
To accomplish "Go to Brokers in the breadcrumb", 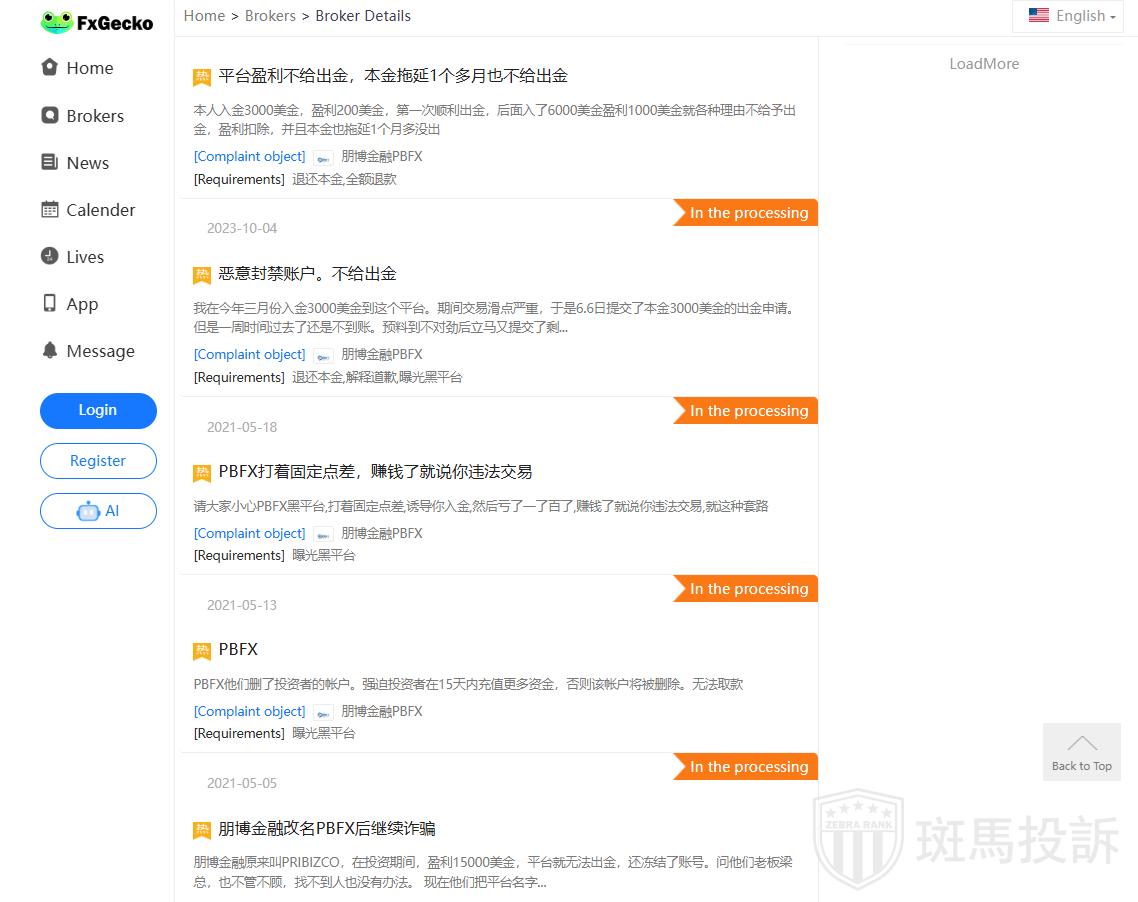I will [x=270, y=16].
